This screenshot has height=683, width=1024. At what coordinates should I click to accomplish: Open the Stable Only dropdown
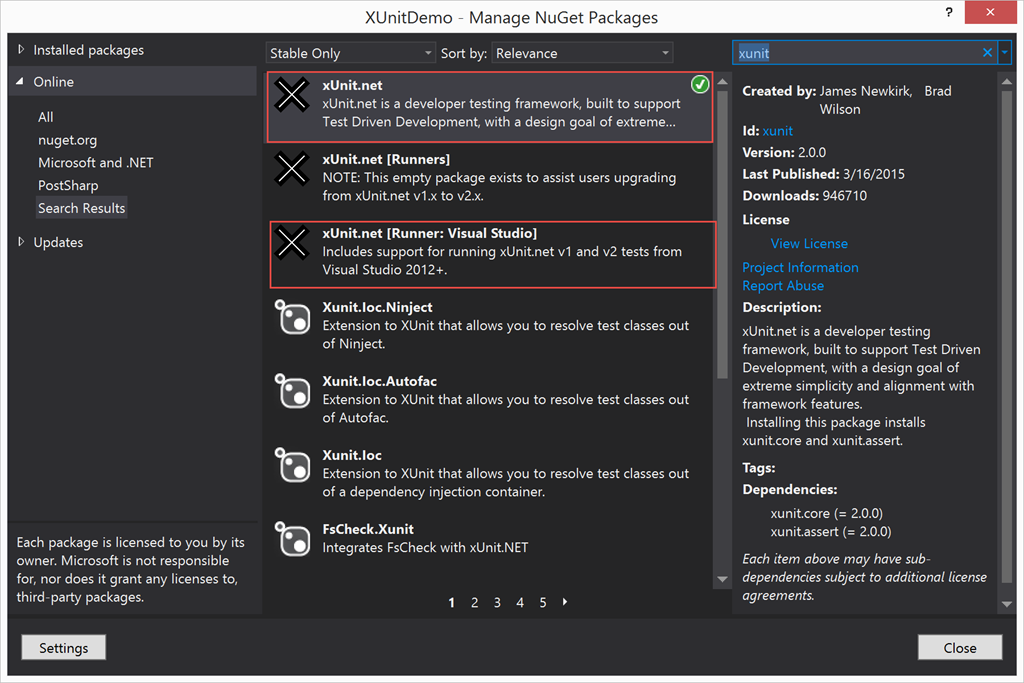351,53
